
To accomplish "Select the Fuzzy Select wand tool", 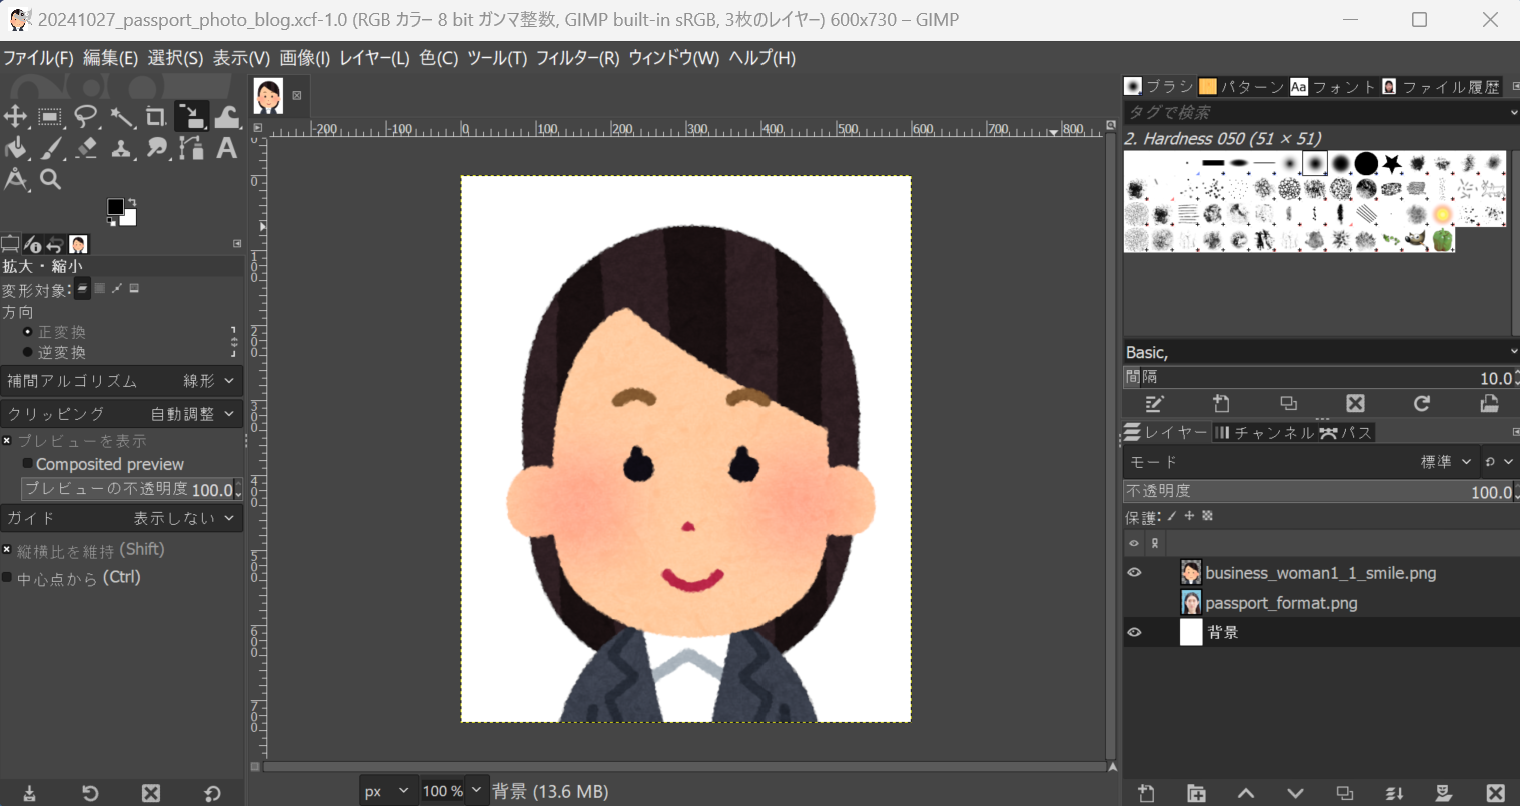I will (x=121, y=116).
